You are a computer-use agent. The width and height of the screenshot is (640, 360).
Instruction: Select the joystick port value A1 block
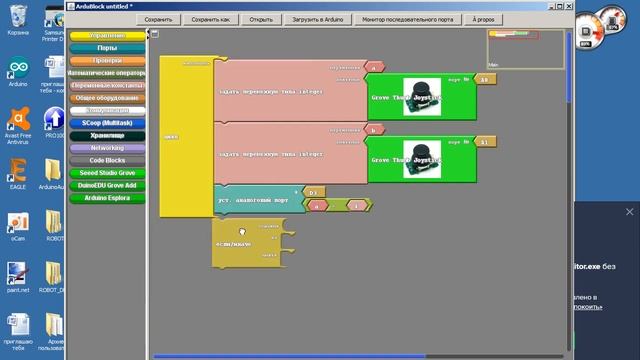pos(485,142)
